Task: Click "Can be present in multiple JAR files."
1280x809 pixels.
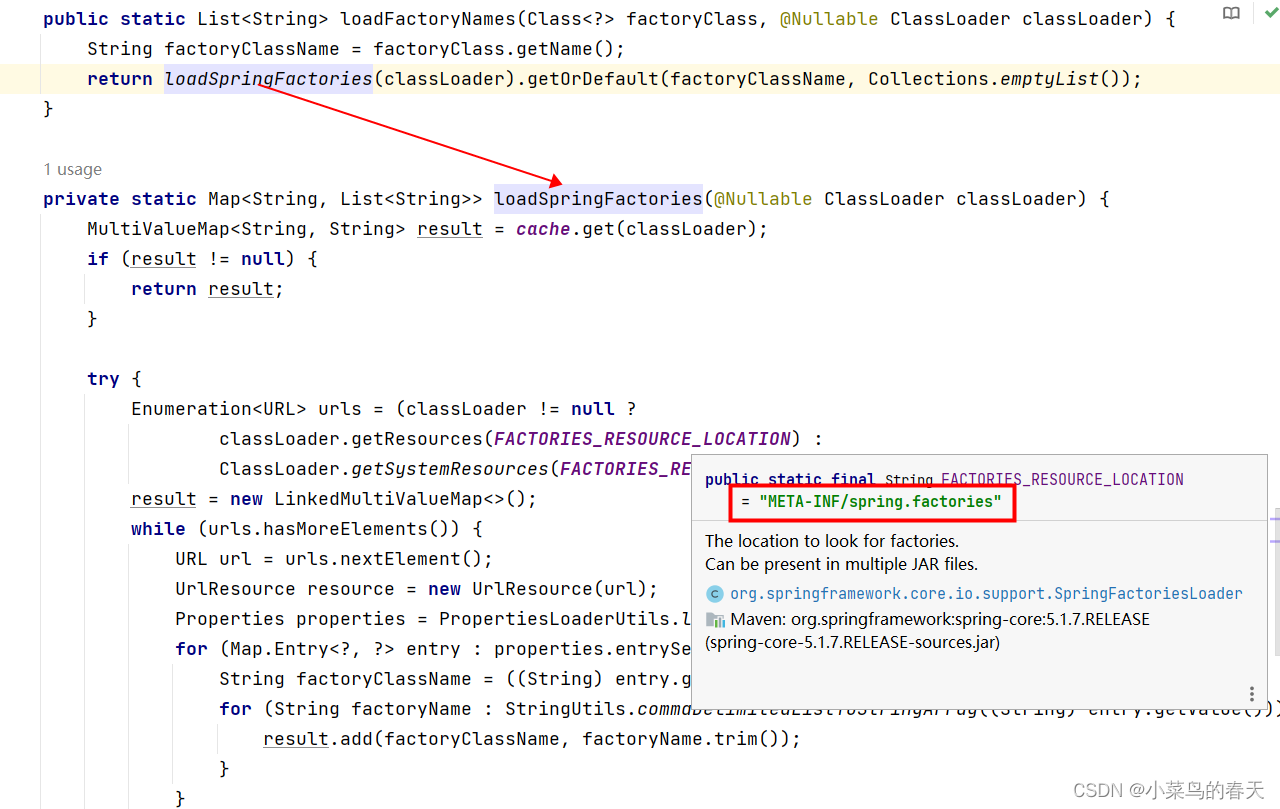Action: point(841,565)
